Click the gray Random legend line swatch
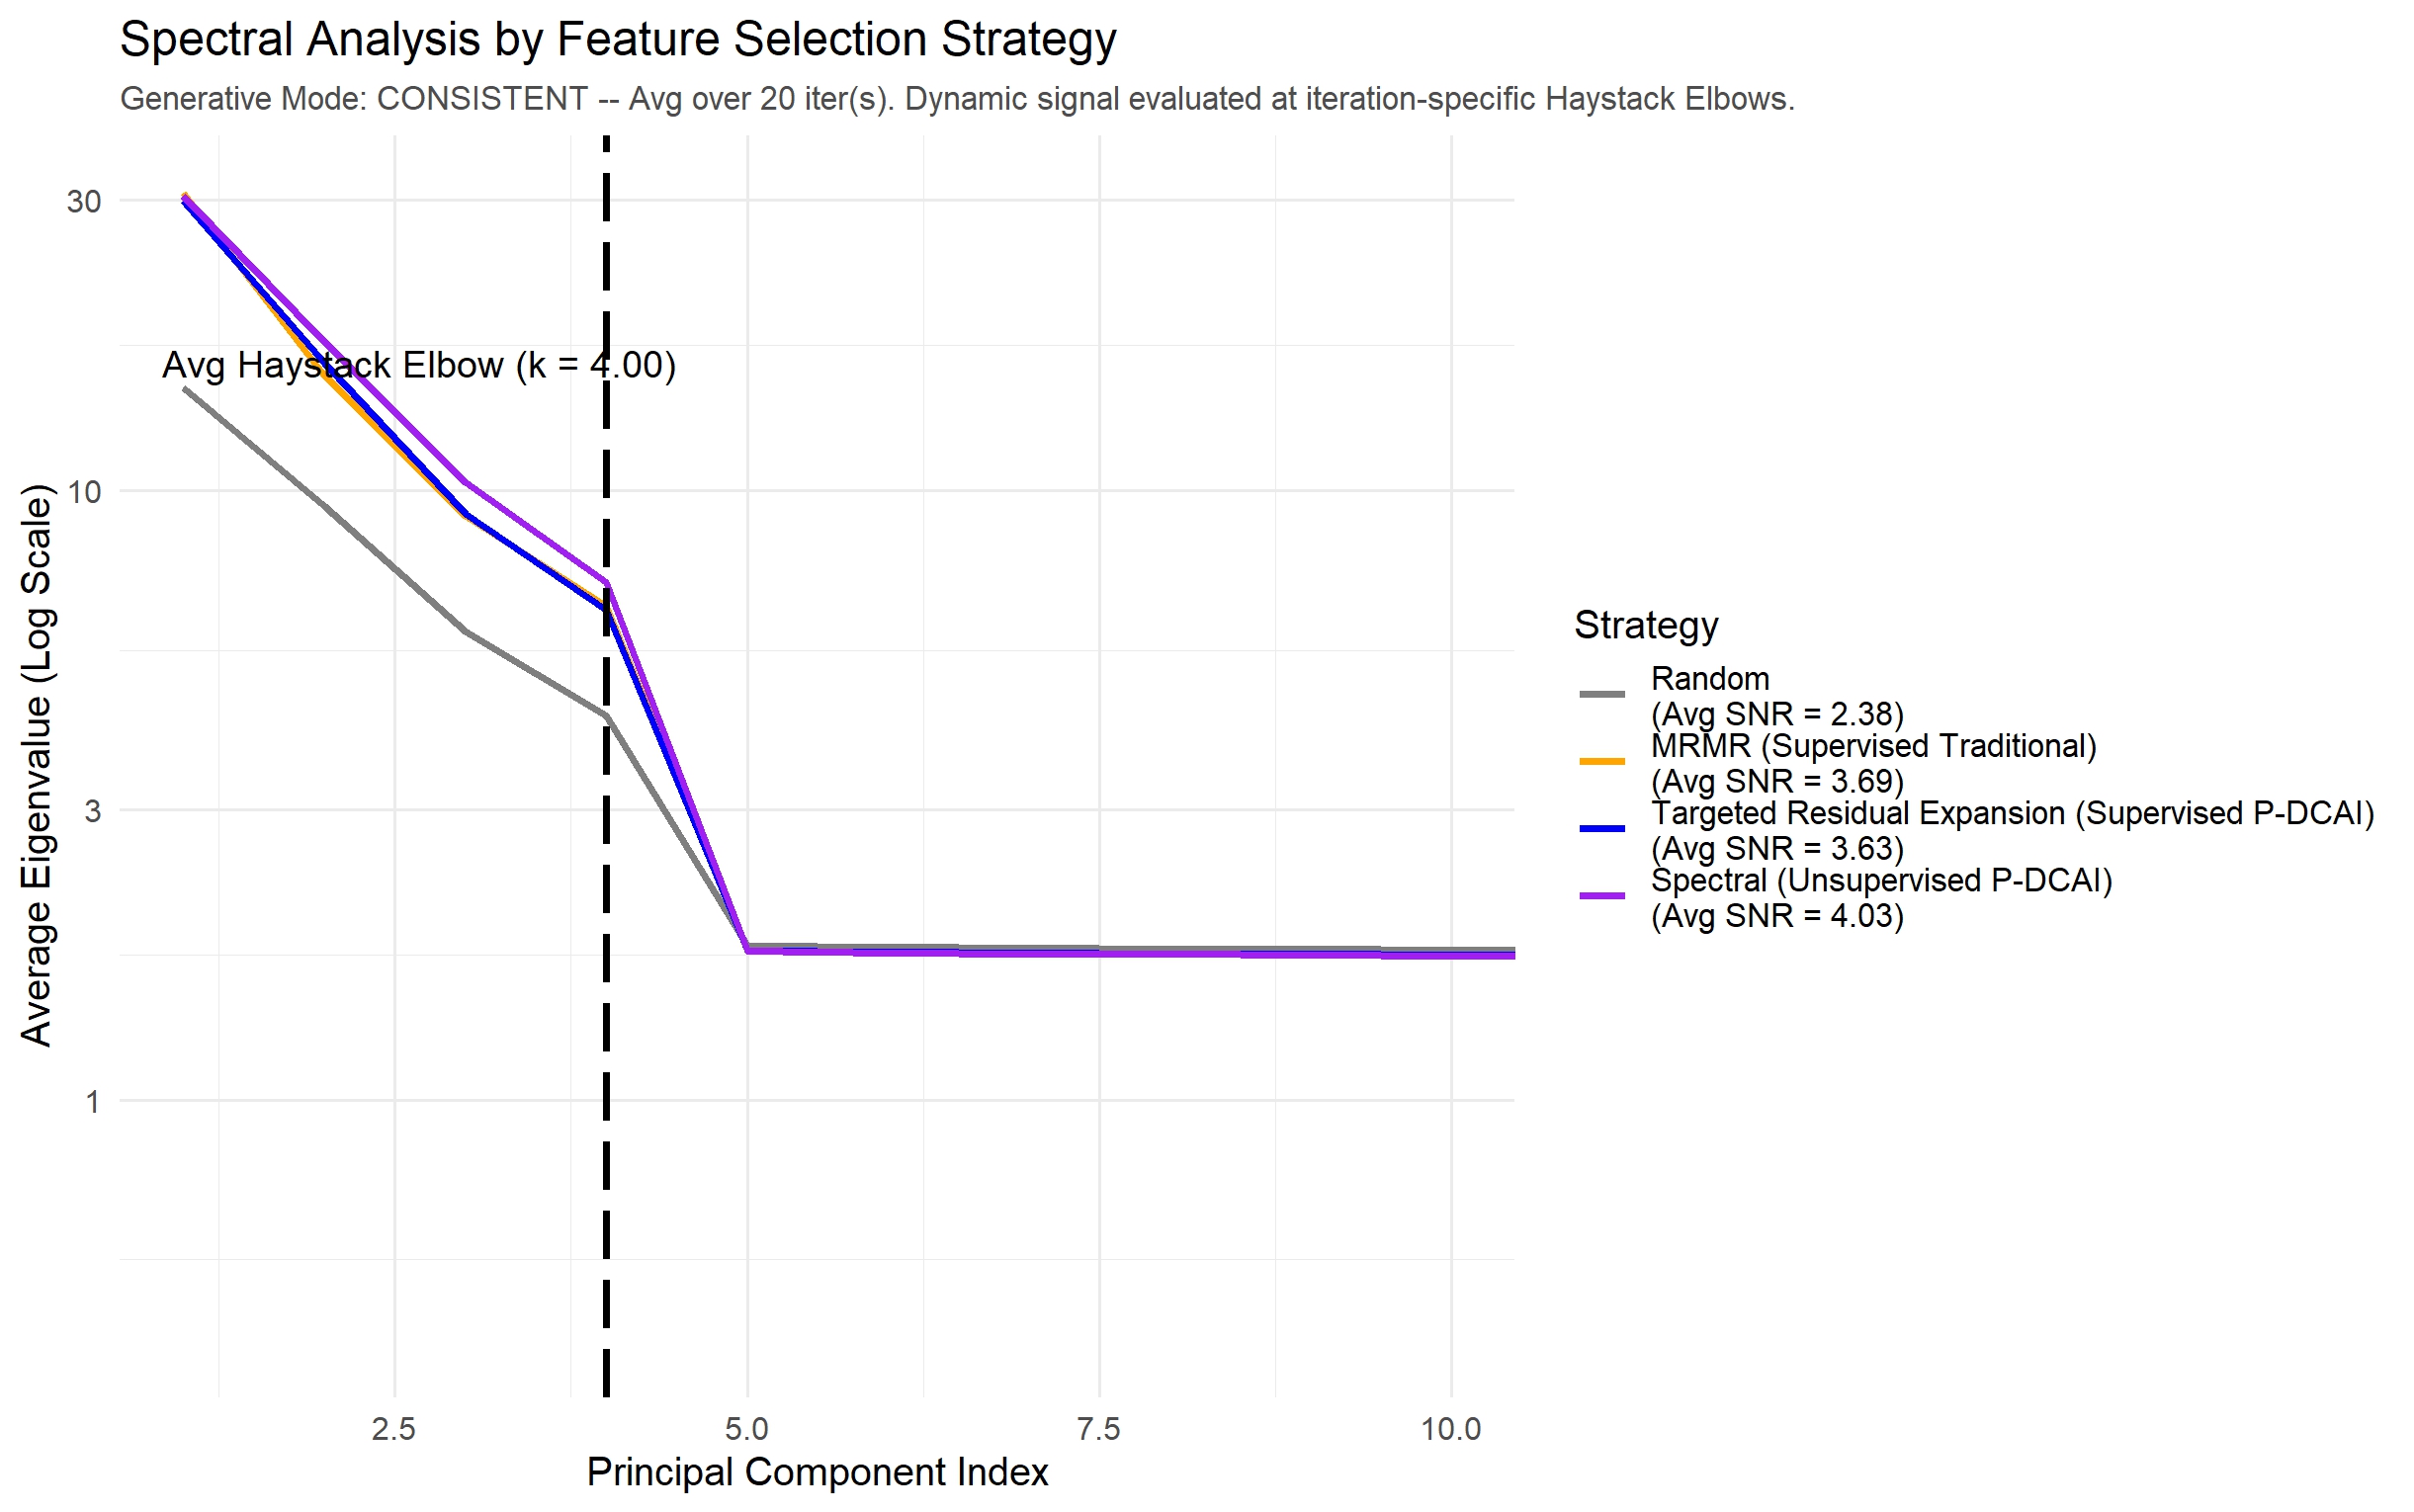2414x1512 pixels. click(x=1602, y=695)
